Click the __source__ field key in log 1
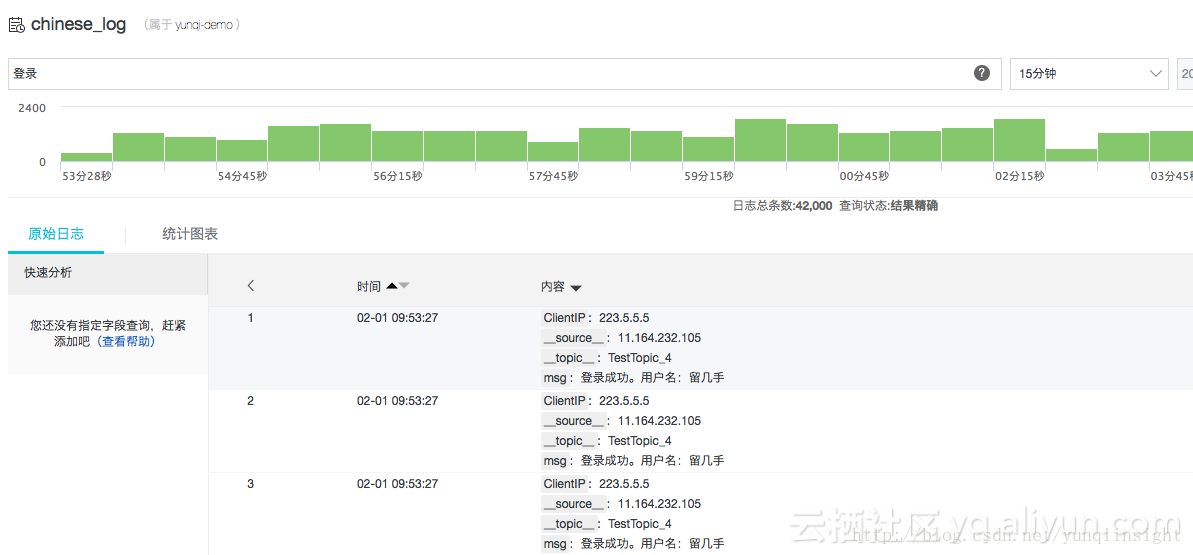Screen dimensions: 1193x555 pos(574,337)
